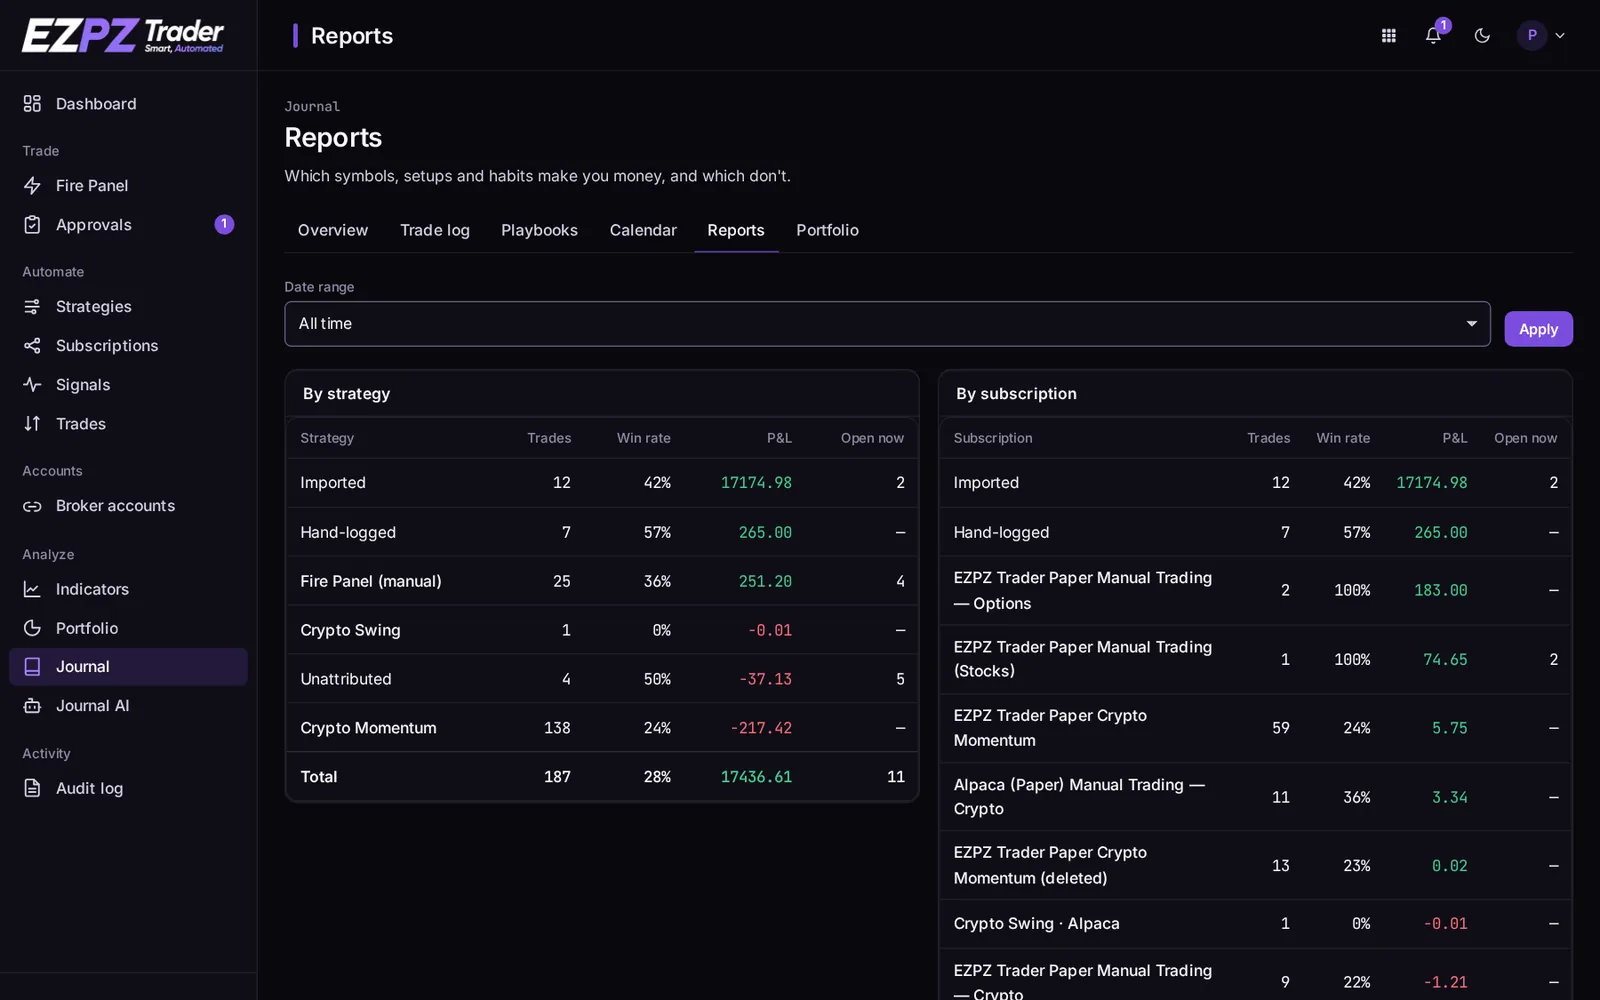The width and height of the screenshot is (1600, 1000).
Task: Switch to the Trade log tab
Action: click(x=435, y=230)
